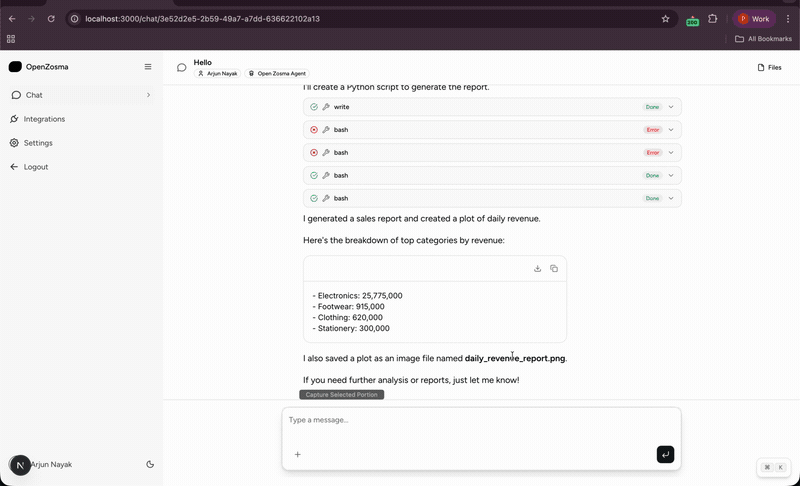Expand the second errored bash row

tap(671, 153)
